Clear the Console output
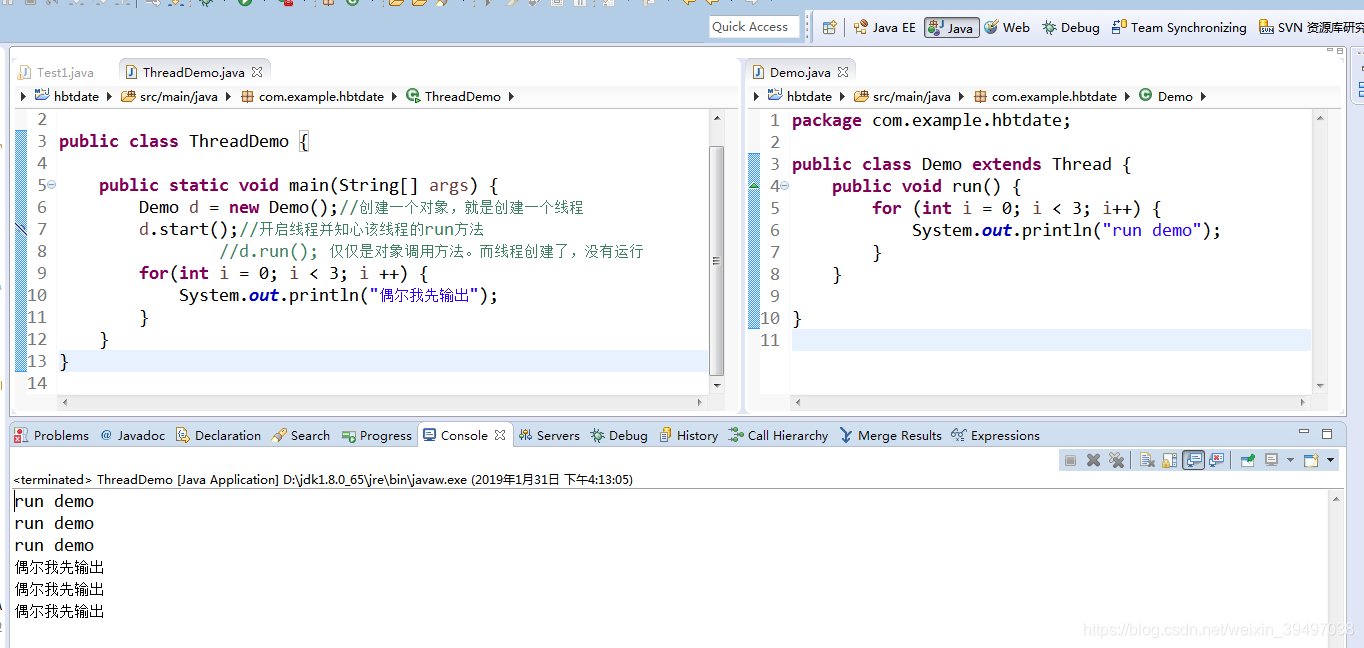The height and width of the screenshot is (648, 1364). point(1147,460)
